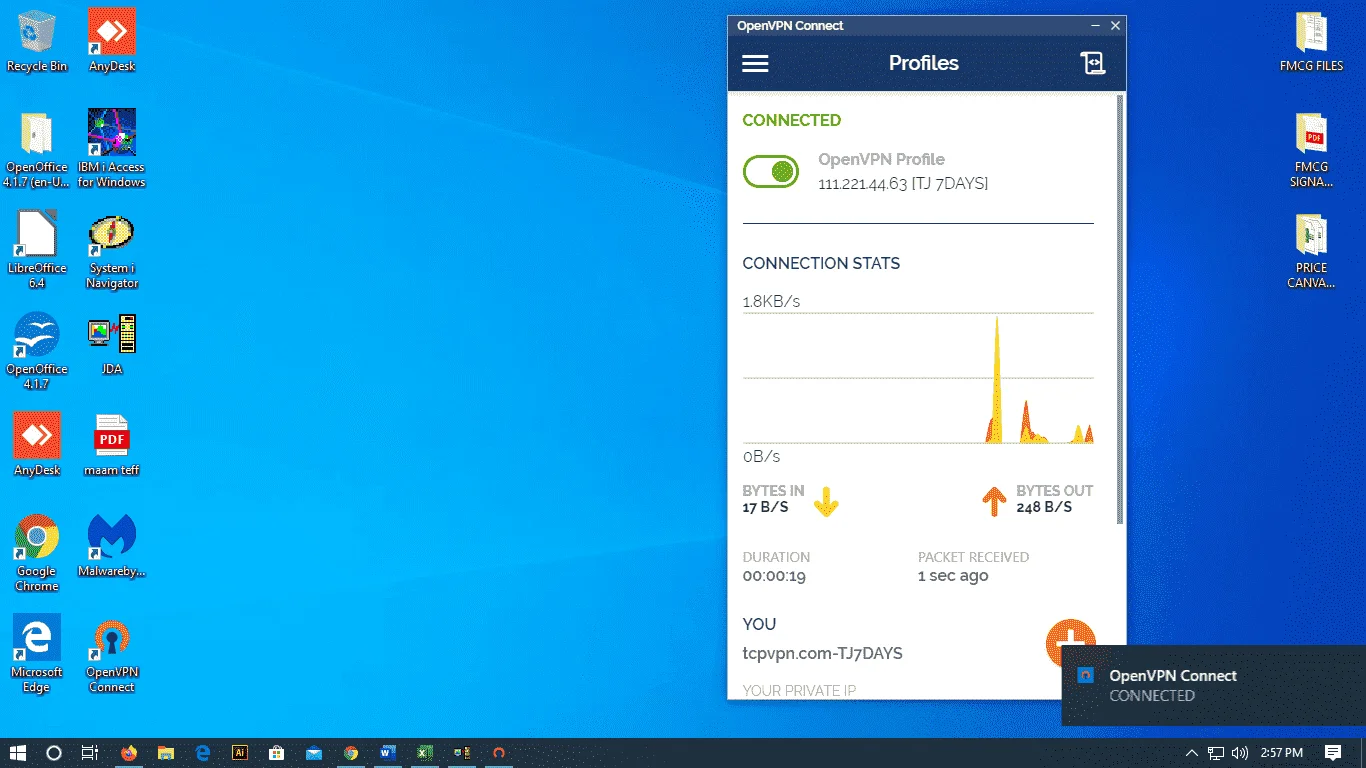Select the "maam teff" PDF file
The image size is (1366, 768).
[112, 445]
